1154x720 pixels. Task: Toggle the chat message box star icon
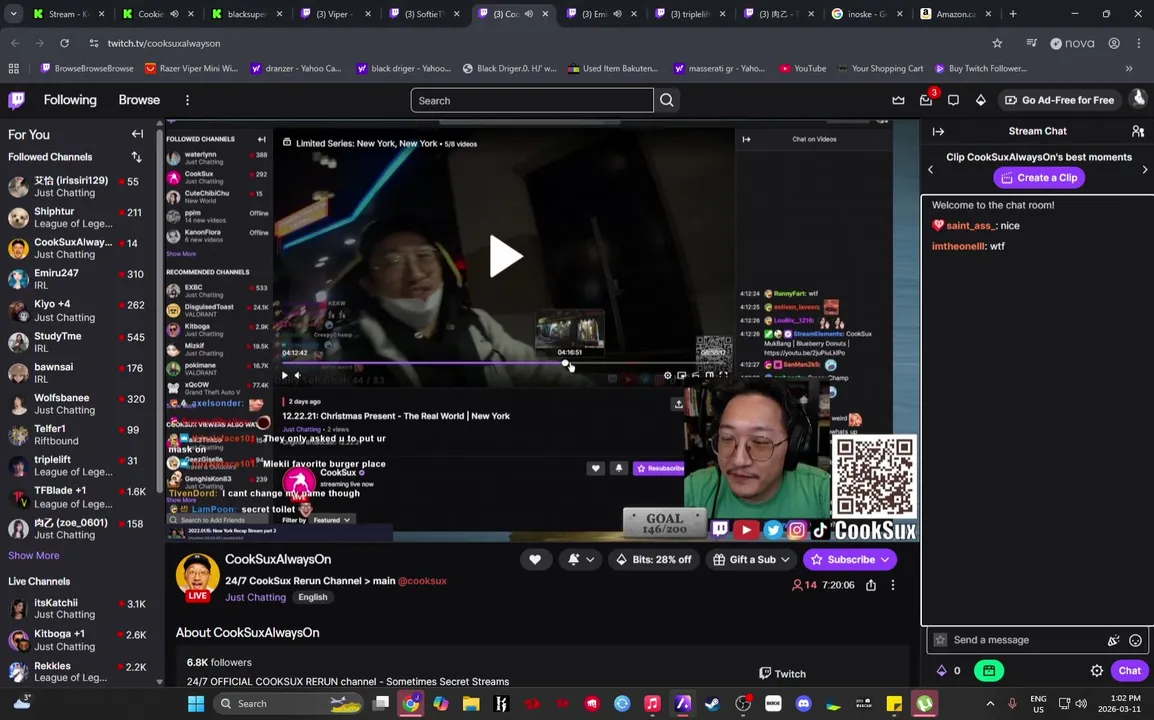[x=940, y=640]
